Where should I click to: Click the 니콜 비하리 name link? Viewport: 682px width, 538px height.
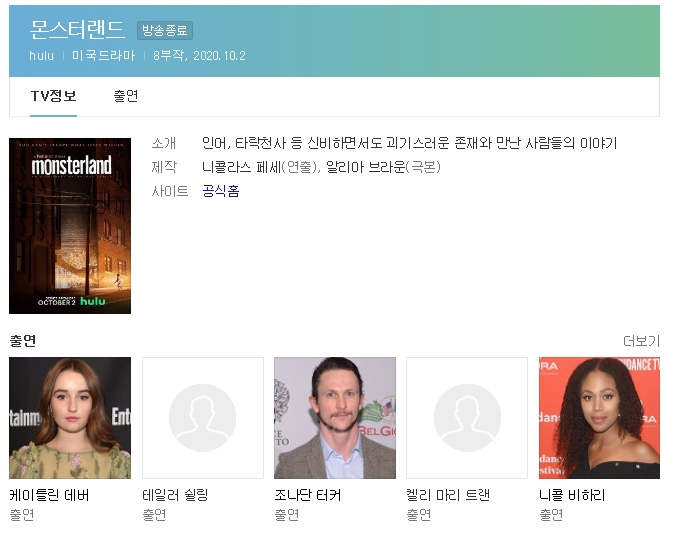tap(572, 495)
